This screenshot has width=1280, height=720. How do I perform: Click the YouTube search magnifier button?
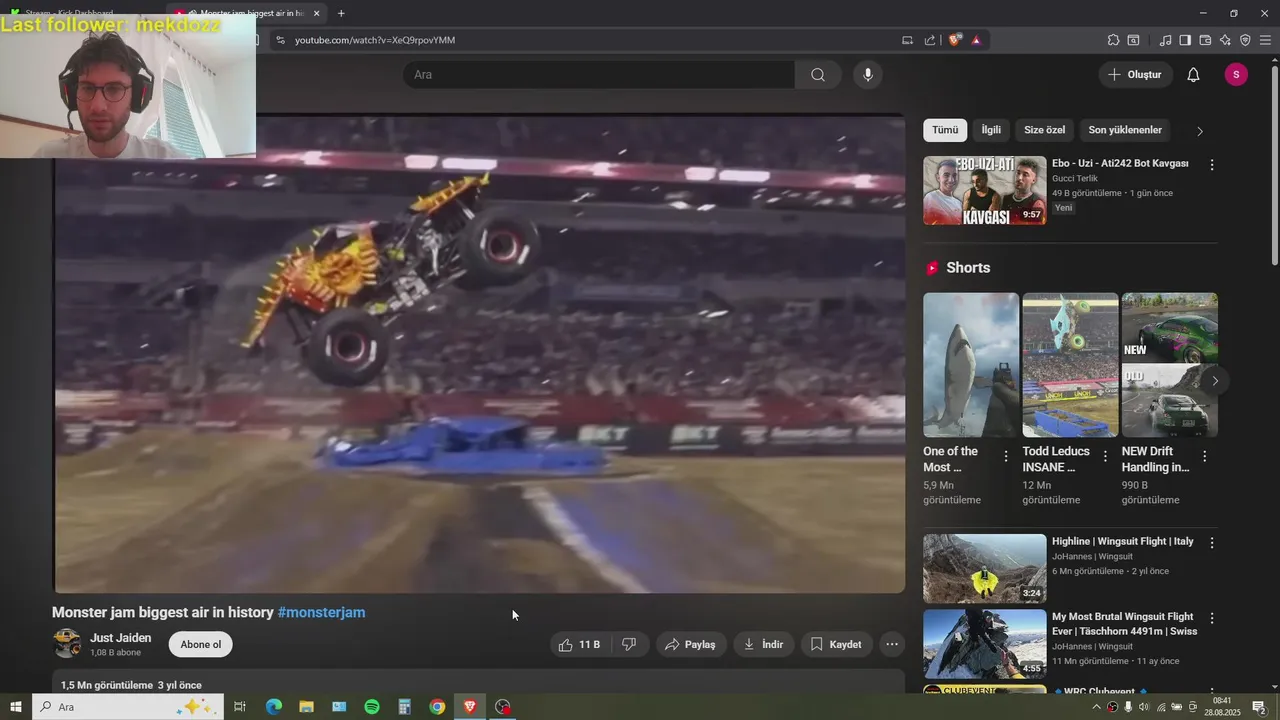[x=818, y=74]
